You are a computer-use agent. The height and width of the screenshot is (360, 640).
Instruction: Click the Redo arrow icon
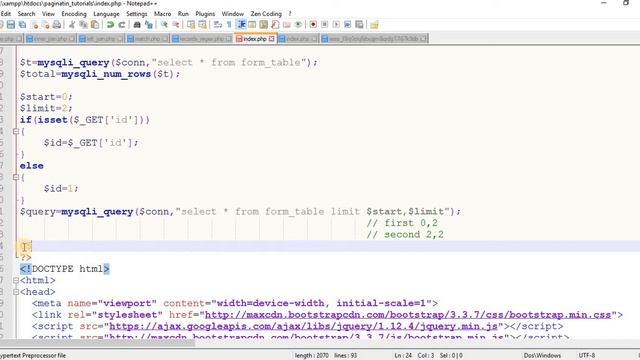click(x=122, y=25)
